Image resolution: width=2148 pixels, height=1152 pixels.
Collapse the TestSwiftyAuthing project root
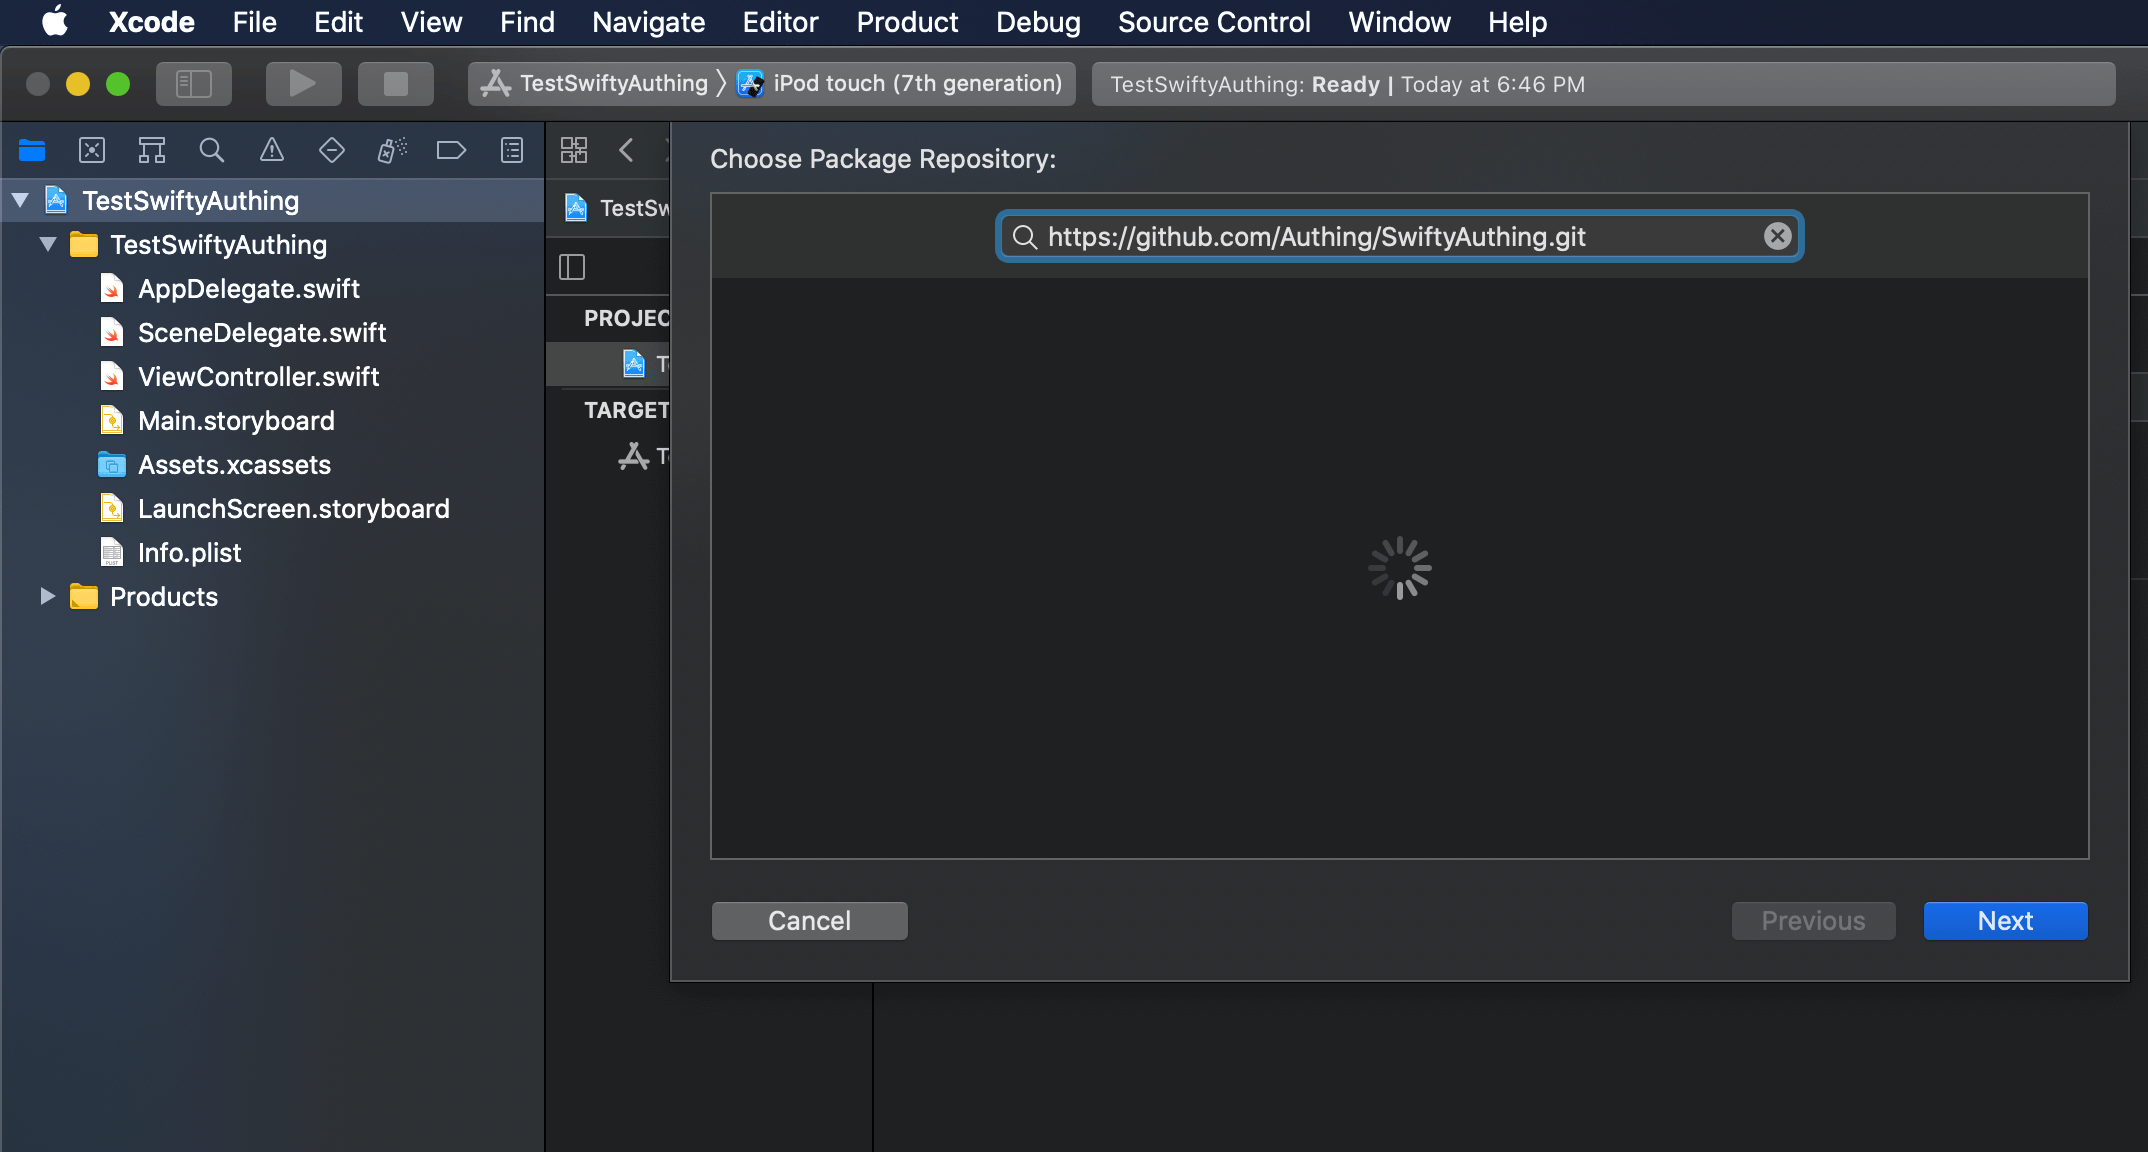(20, 201)
